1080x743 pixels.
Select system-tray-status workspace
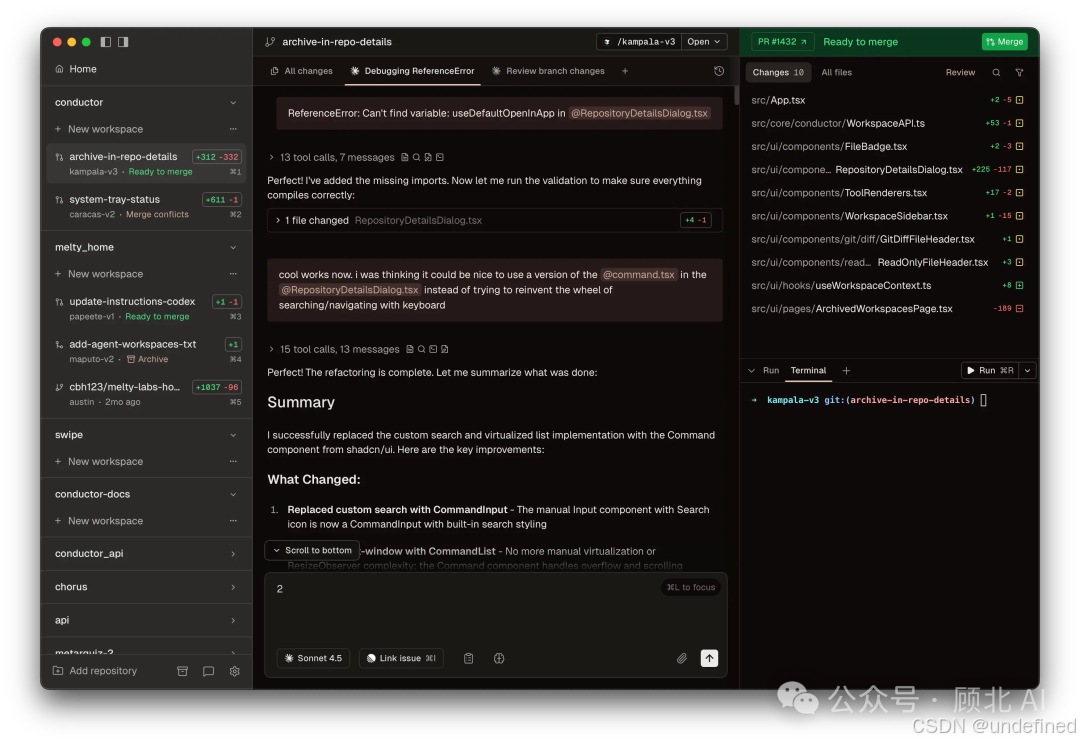point(146,207)
